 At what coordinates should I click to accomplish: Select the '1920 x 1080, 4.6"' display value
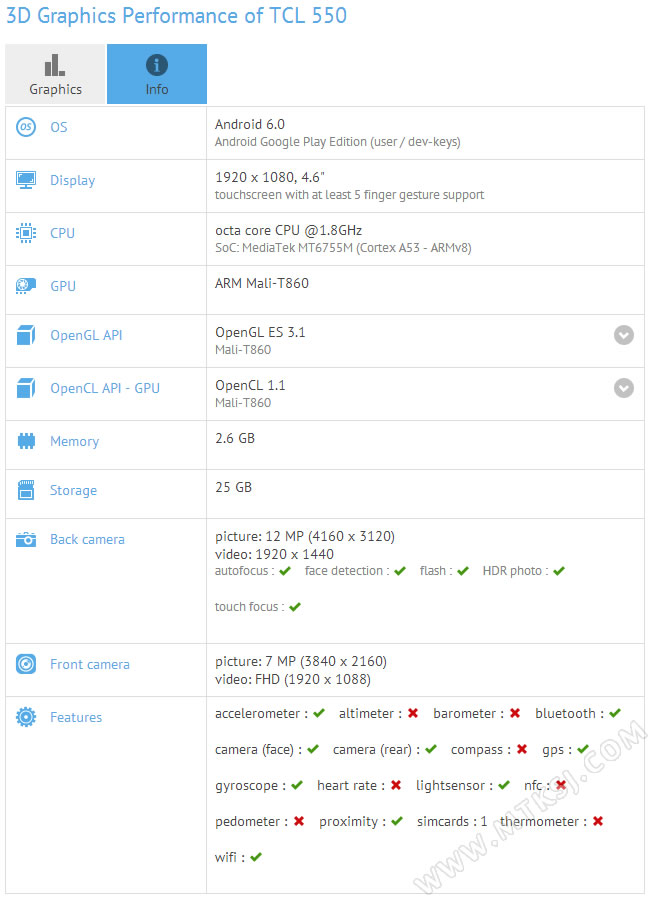270,177
